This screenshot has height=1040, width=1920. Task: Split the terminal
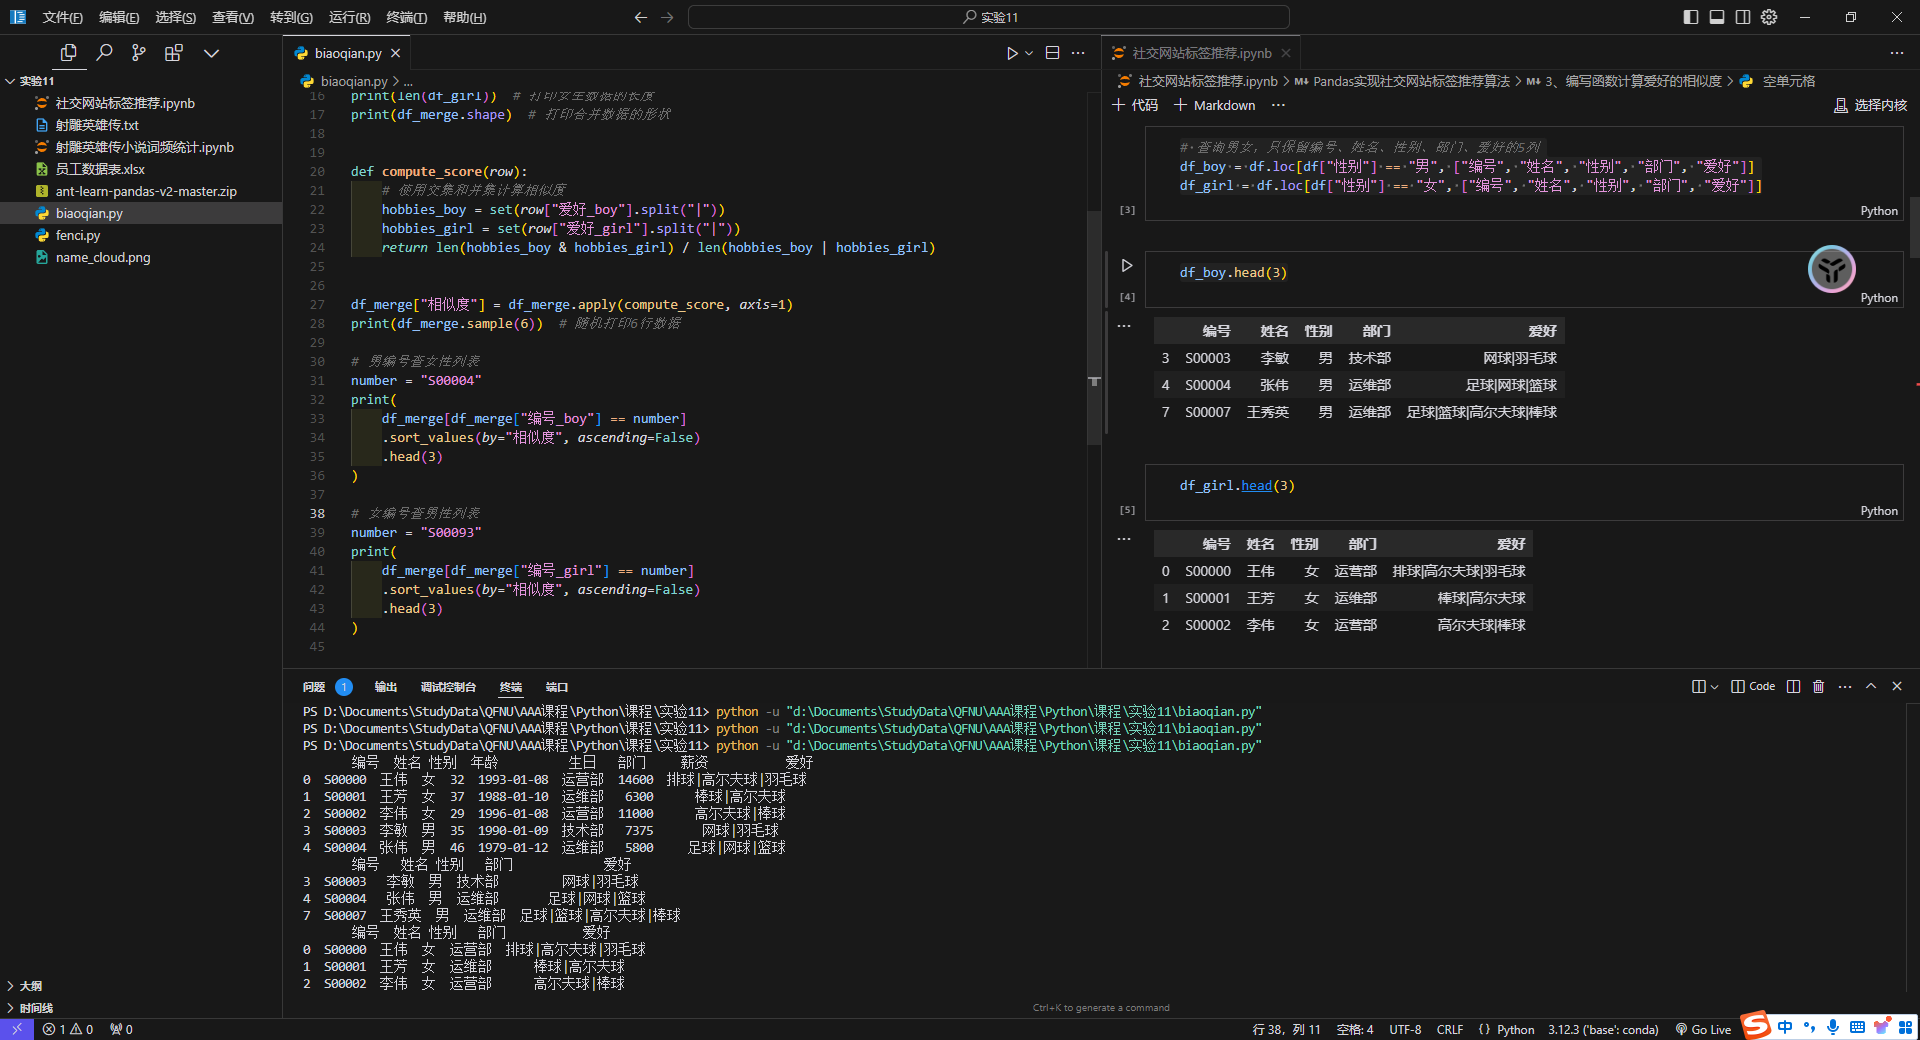pos(1793,686)
